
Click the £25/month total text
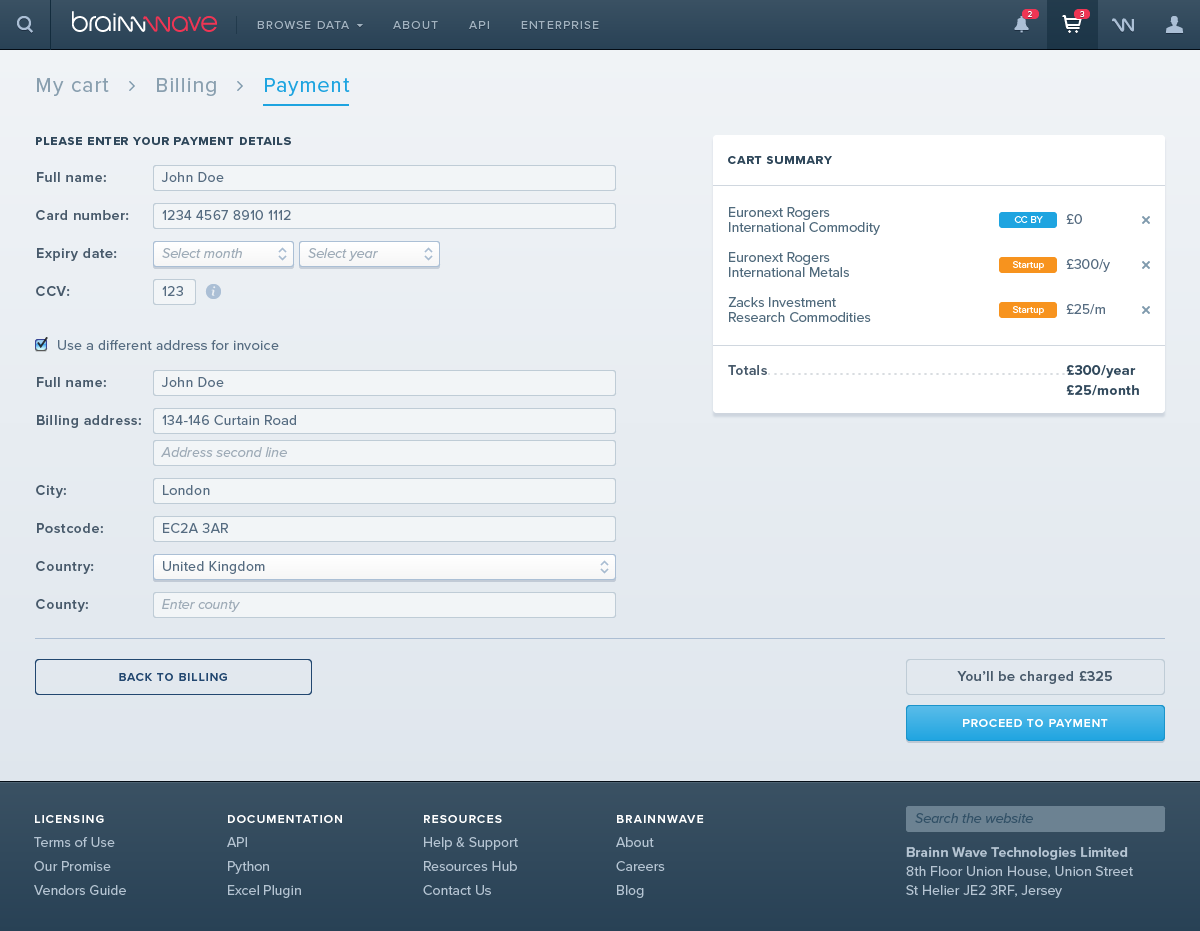tap(1103, 391)
